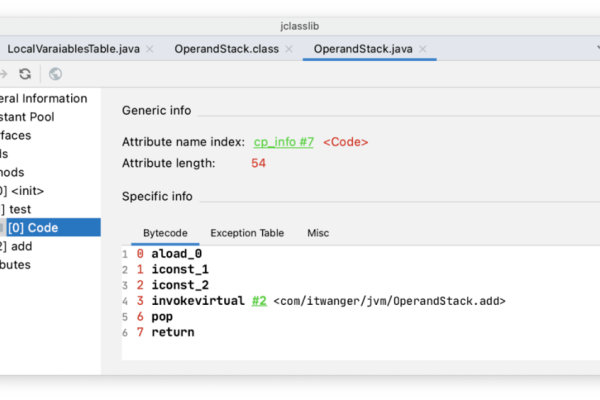Click the globe web browser icon
Viewport: 600px width, 400px height.
(55, 74)
